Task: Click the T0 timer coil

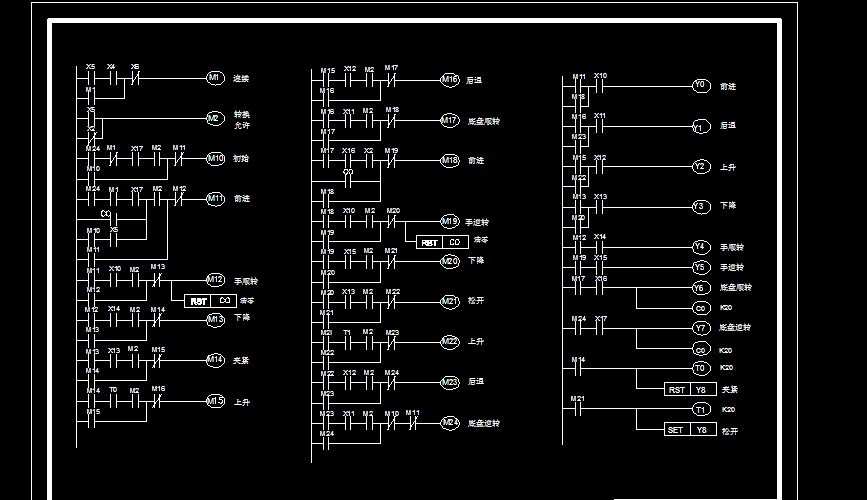Action: (x=701, y=368)
